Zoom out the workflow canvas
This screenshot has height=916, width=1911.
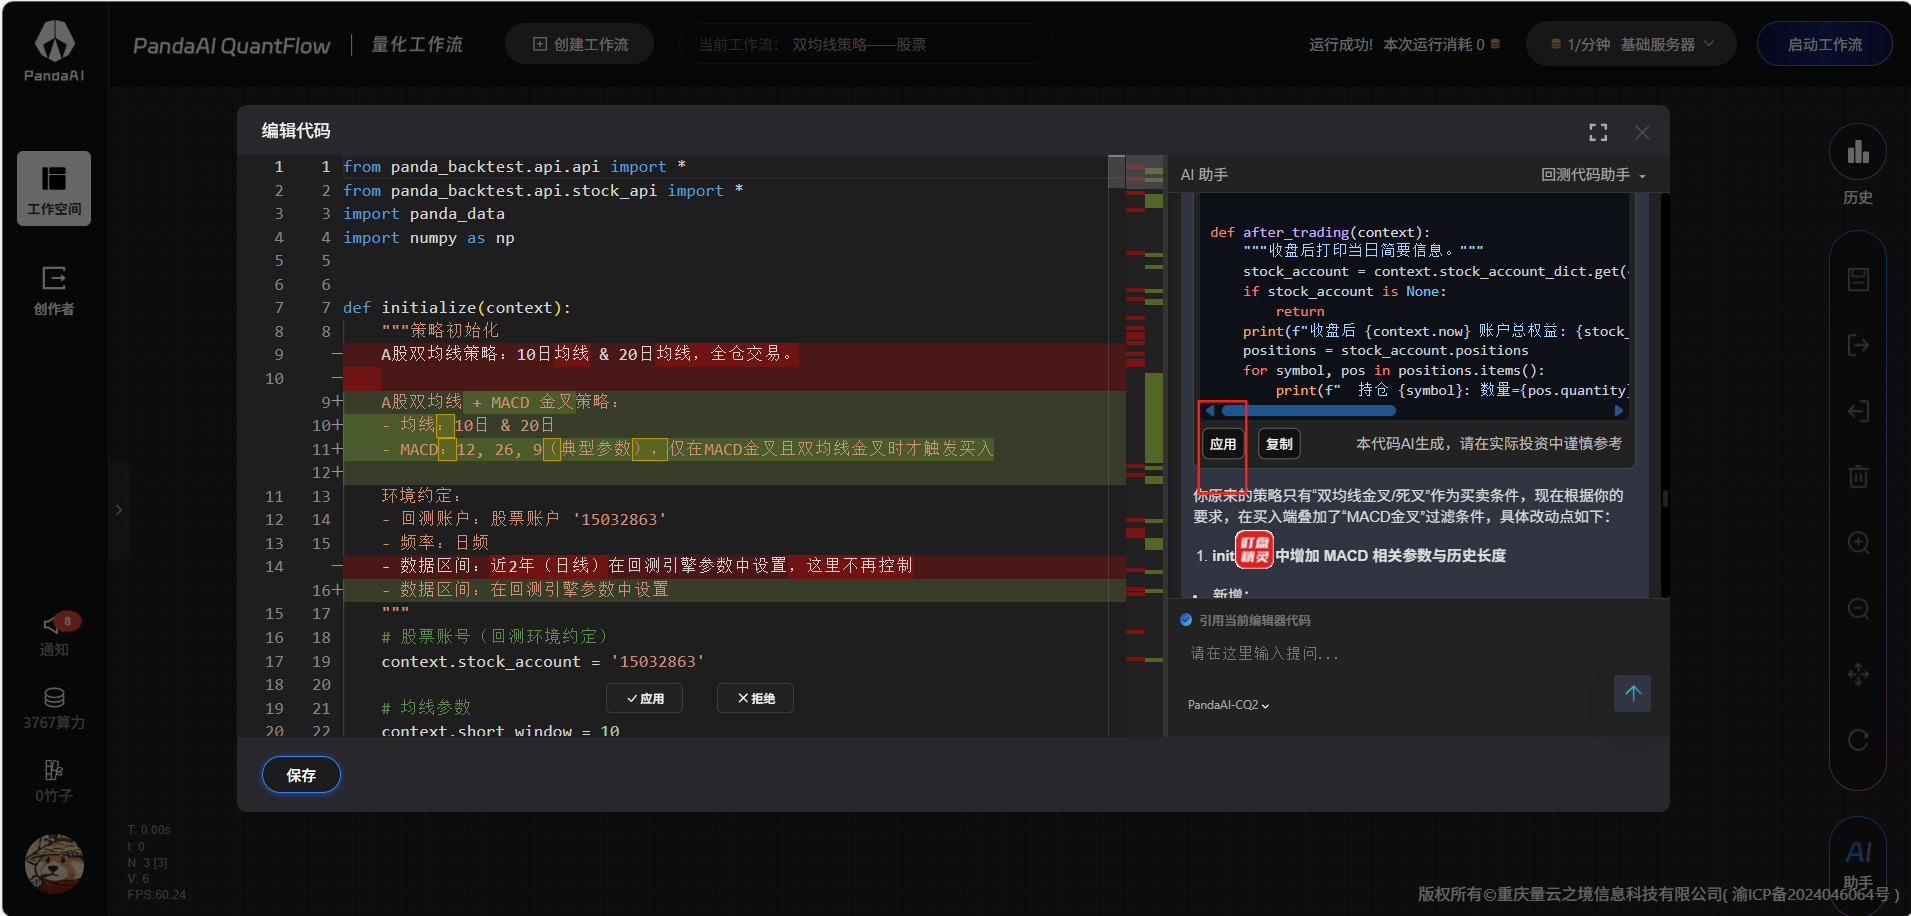1858,608
